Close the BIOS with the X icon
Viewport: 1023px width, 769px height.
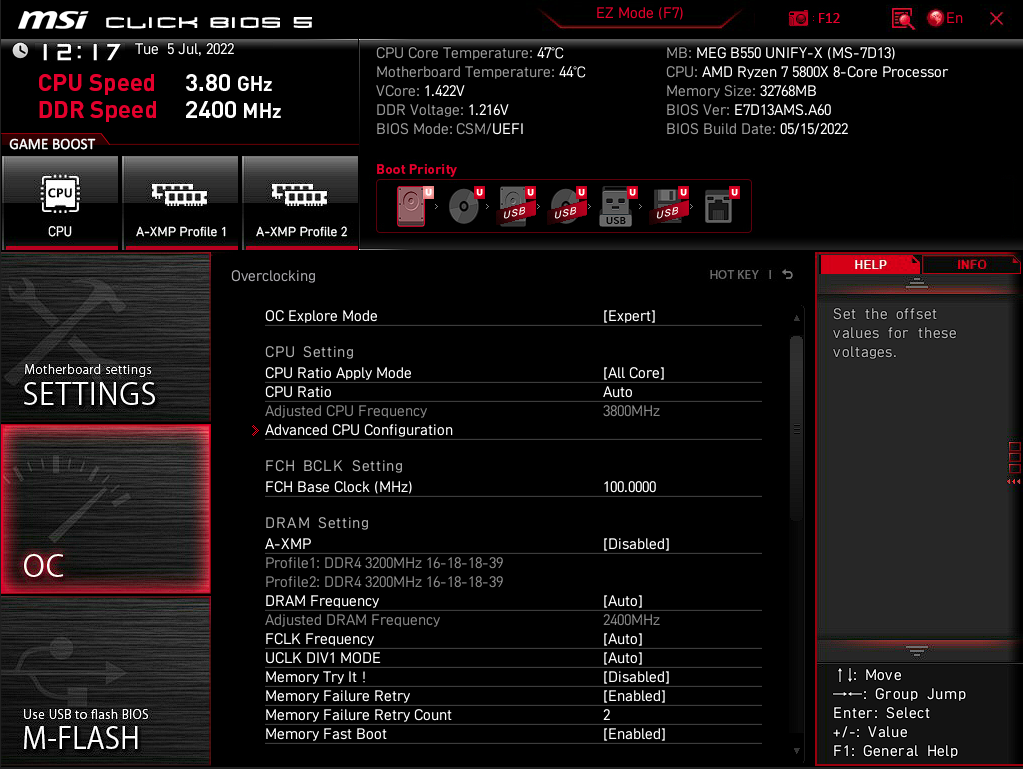[x=996, y=18]
